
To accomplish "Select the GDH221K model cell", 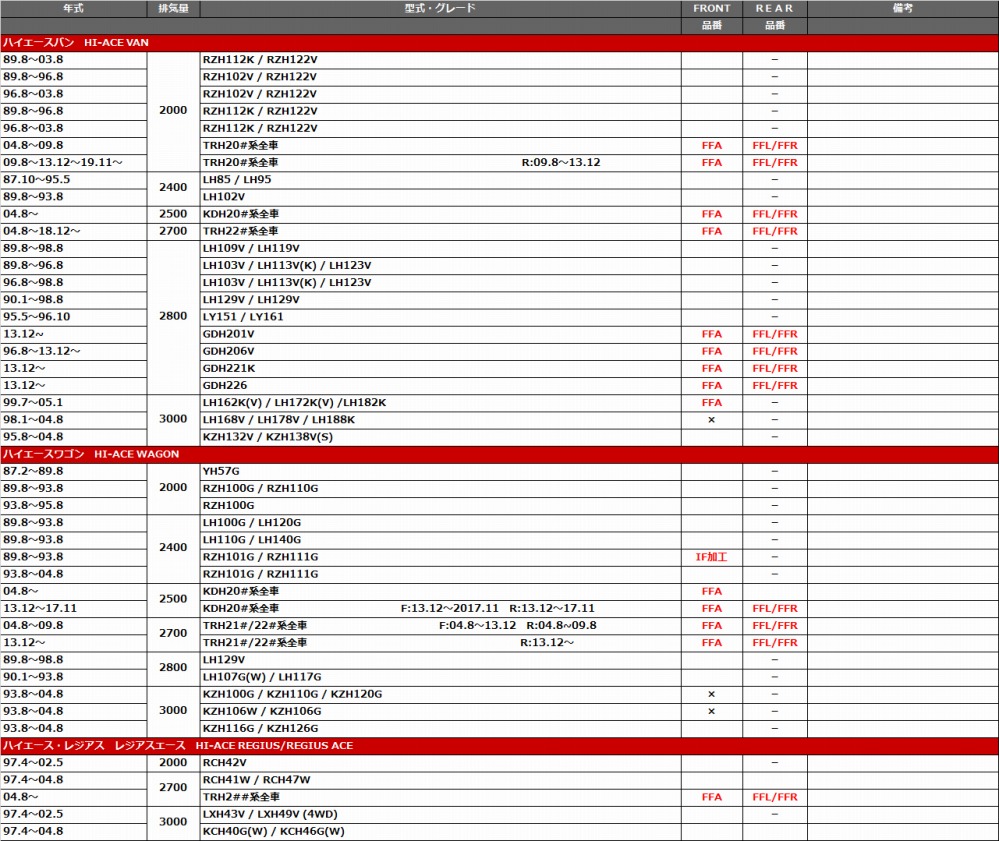I will tap(440, 368).
